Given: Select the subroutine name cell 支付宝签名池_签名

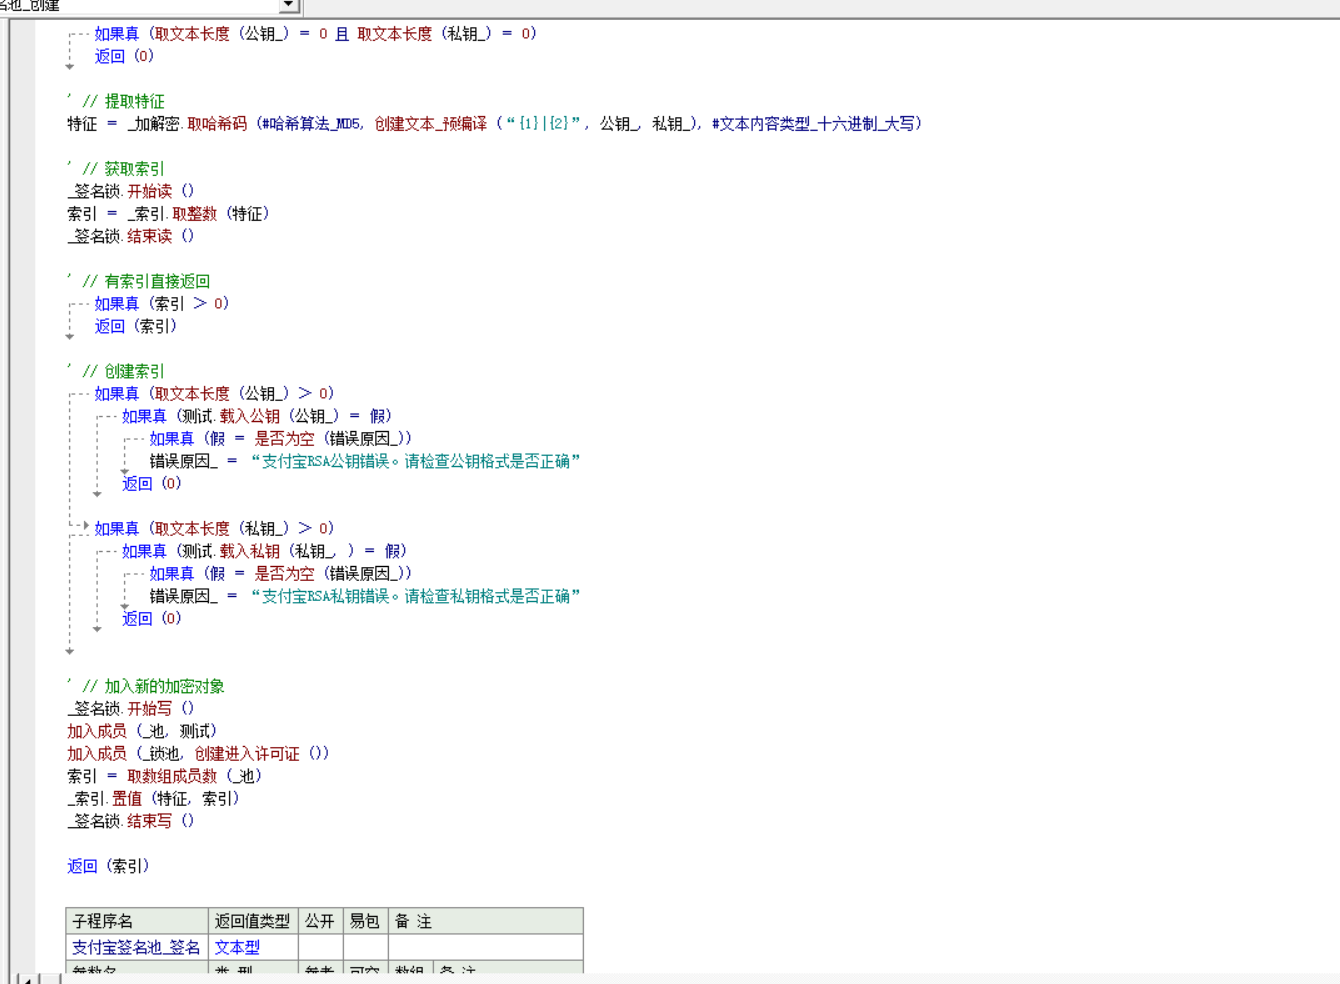Looking at the screenshot, I should point(137,947).
